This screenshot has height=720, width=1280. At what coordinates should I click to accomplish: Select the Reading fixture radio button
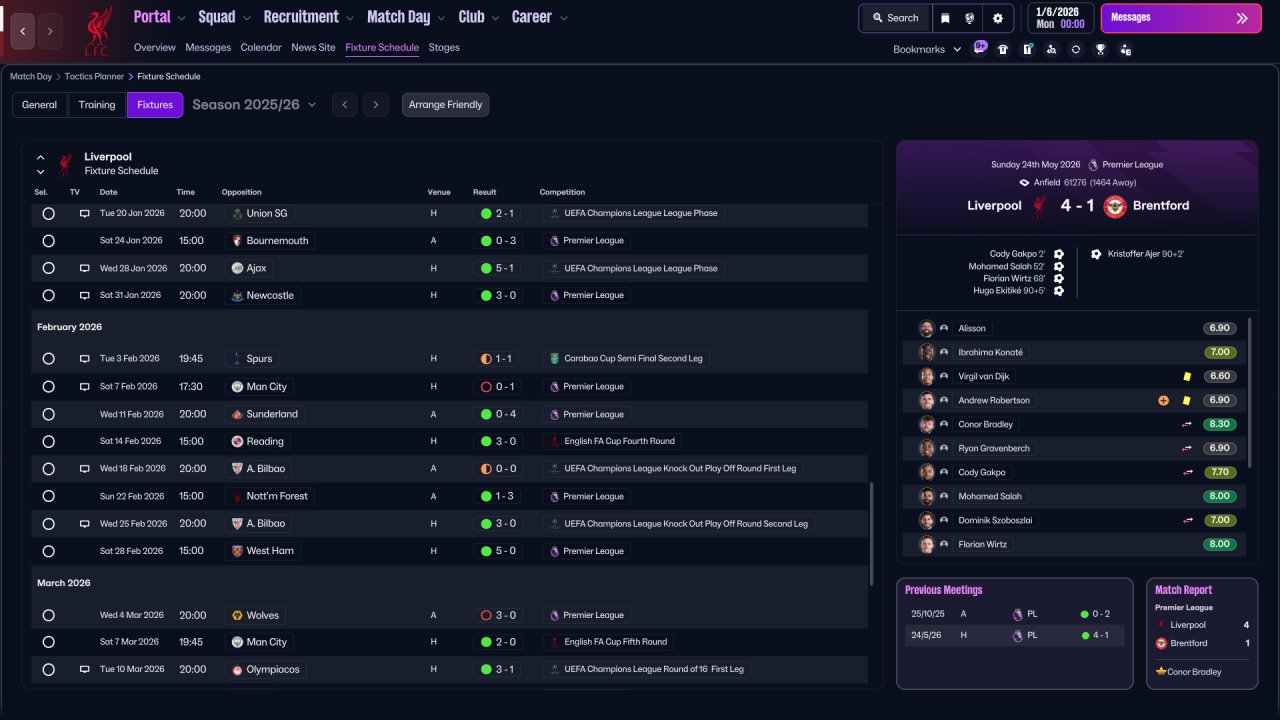[48, 441]
